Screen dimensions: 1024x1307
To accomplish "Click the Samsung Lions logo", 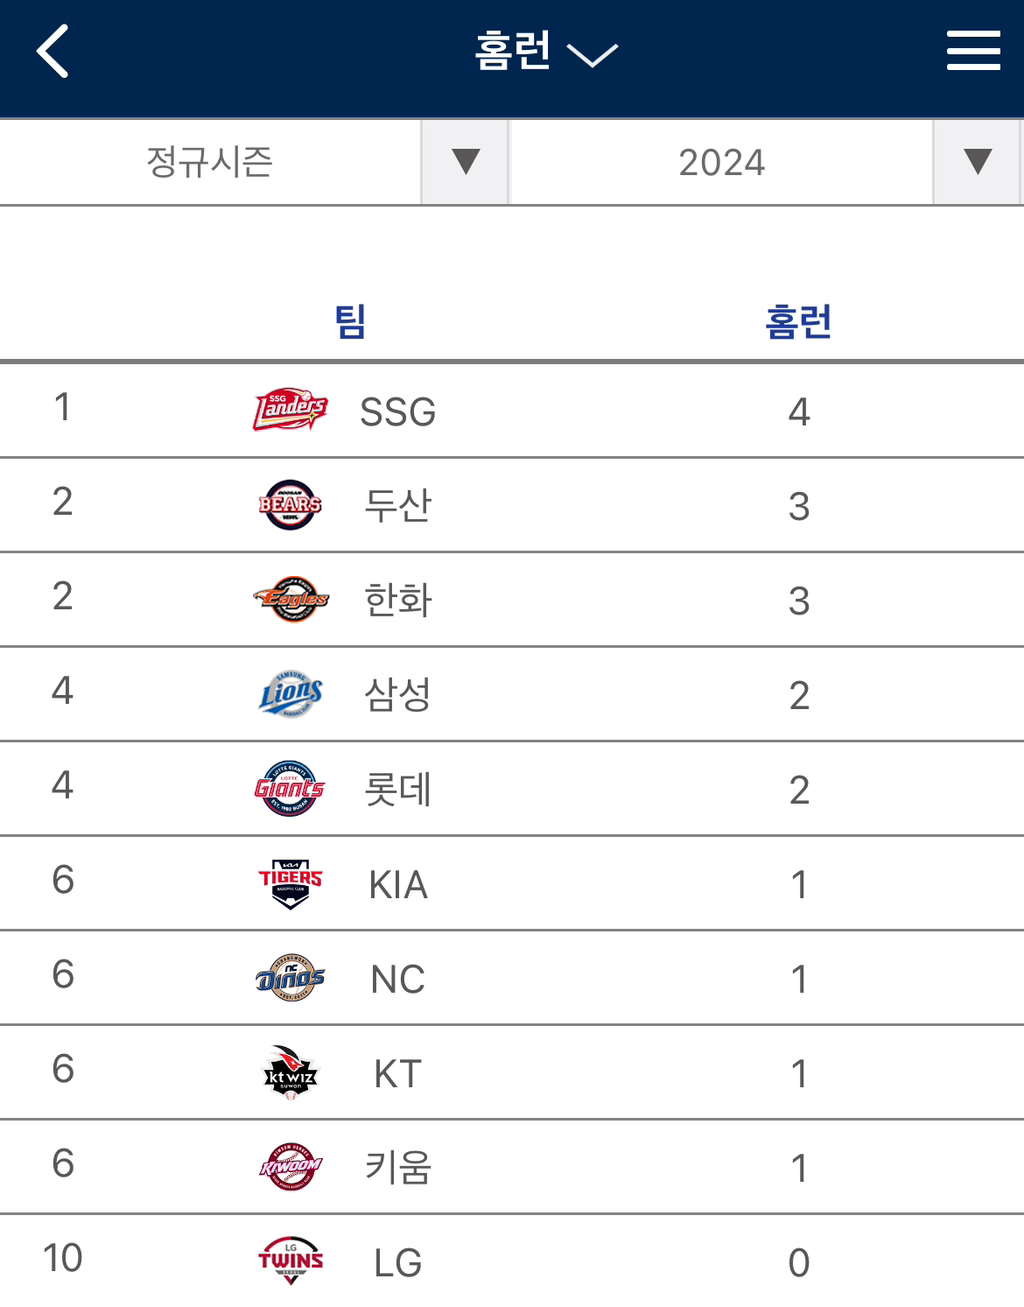I will point(290,694).
